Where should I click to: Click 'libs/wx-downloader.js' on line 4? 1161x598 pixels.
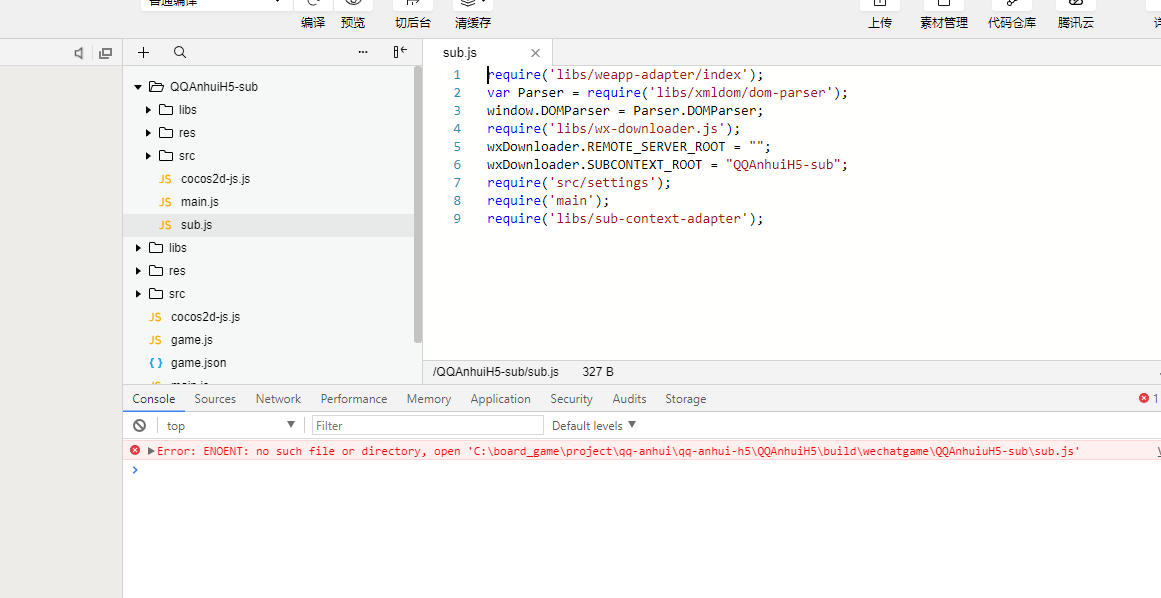[x=640, y=128]
